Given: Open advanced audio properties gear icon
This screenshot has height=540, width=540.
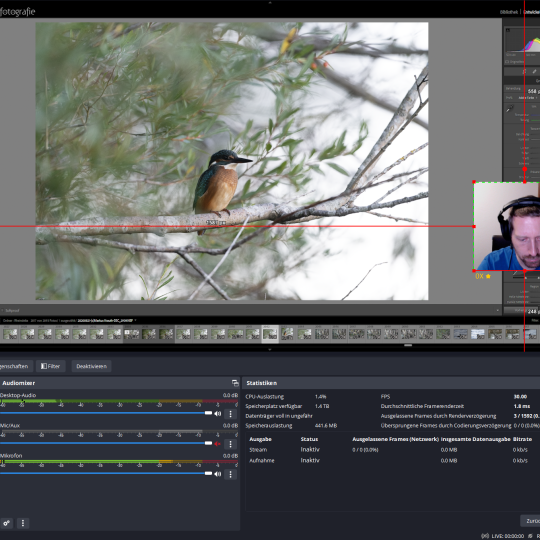Looking at the screenshot, I should click(x=6, y=523).
